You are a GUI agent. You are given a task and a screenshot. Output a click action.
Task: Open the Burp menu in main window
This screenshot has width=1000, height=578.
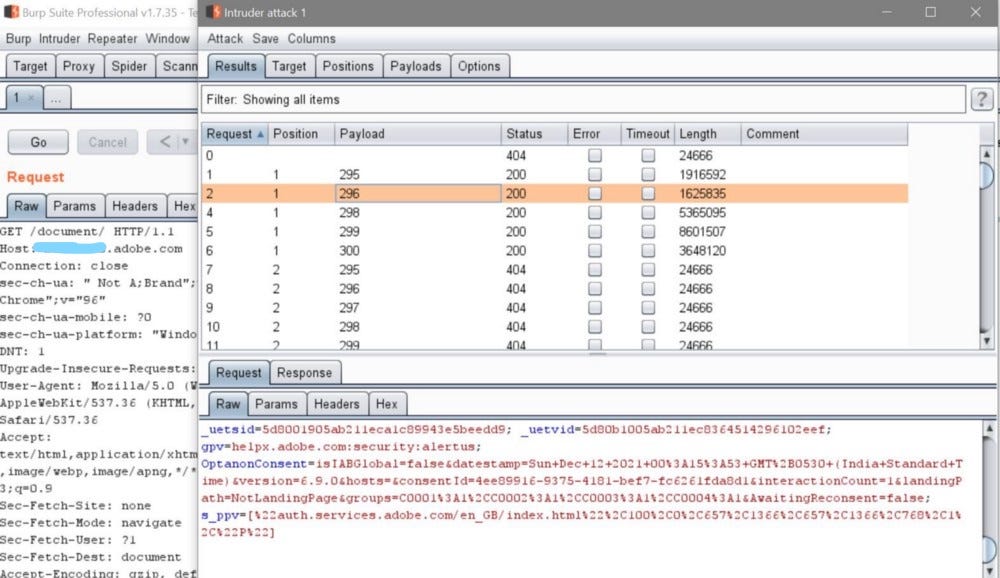(x=18, y=39)
